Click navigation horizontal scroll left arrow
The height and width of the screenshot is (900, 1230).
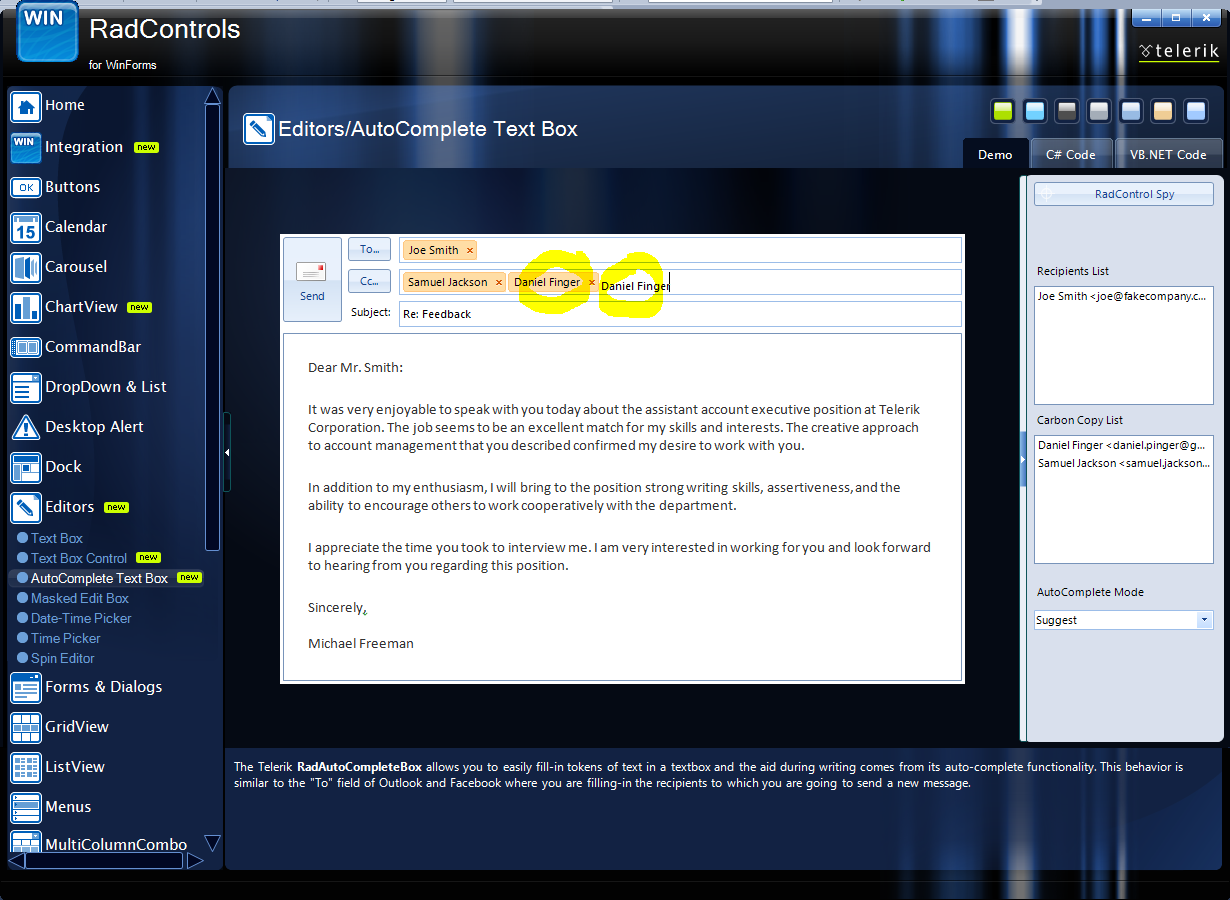[16, 860]
